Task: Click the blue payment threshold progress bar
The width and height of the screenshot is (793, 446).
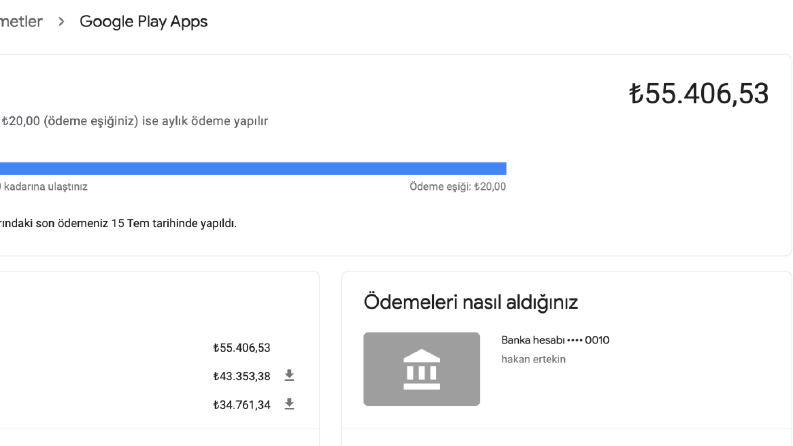Action: pyautogui.click(x=253, y=168)
